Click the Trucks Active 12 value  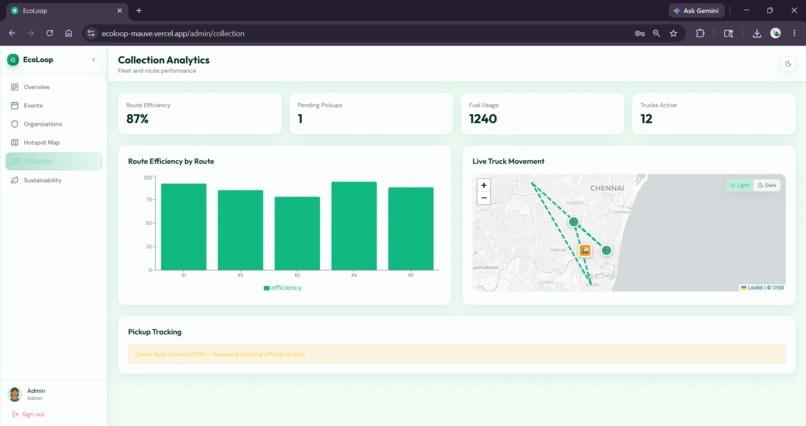click(646, 119)
